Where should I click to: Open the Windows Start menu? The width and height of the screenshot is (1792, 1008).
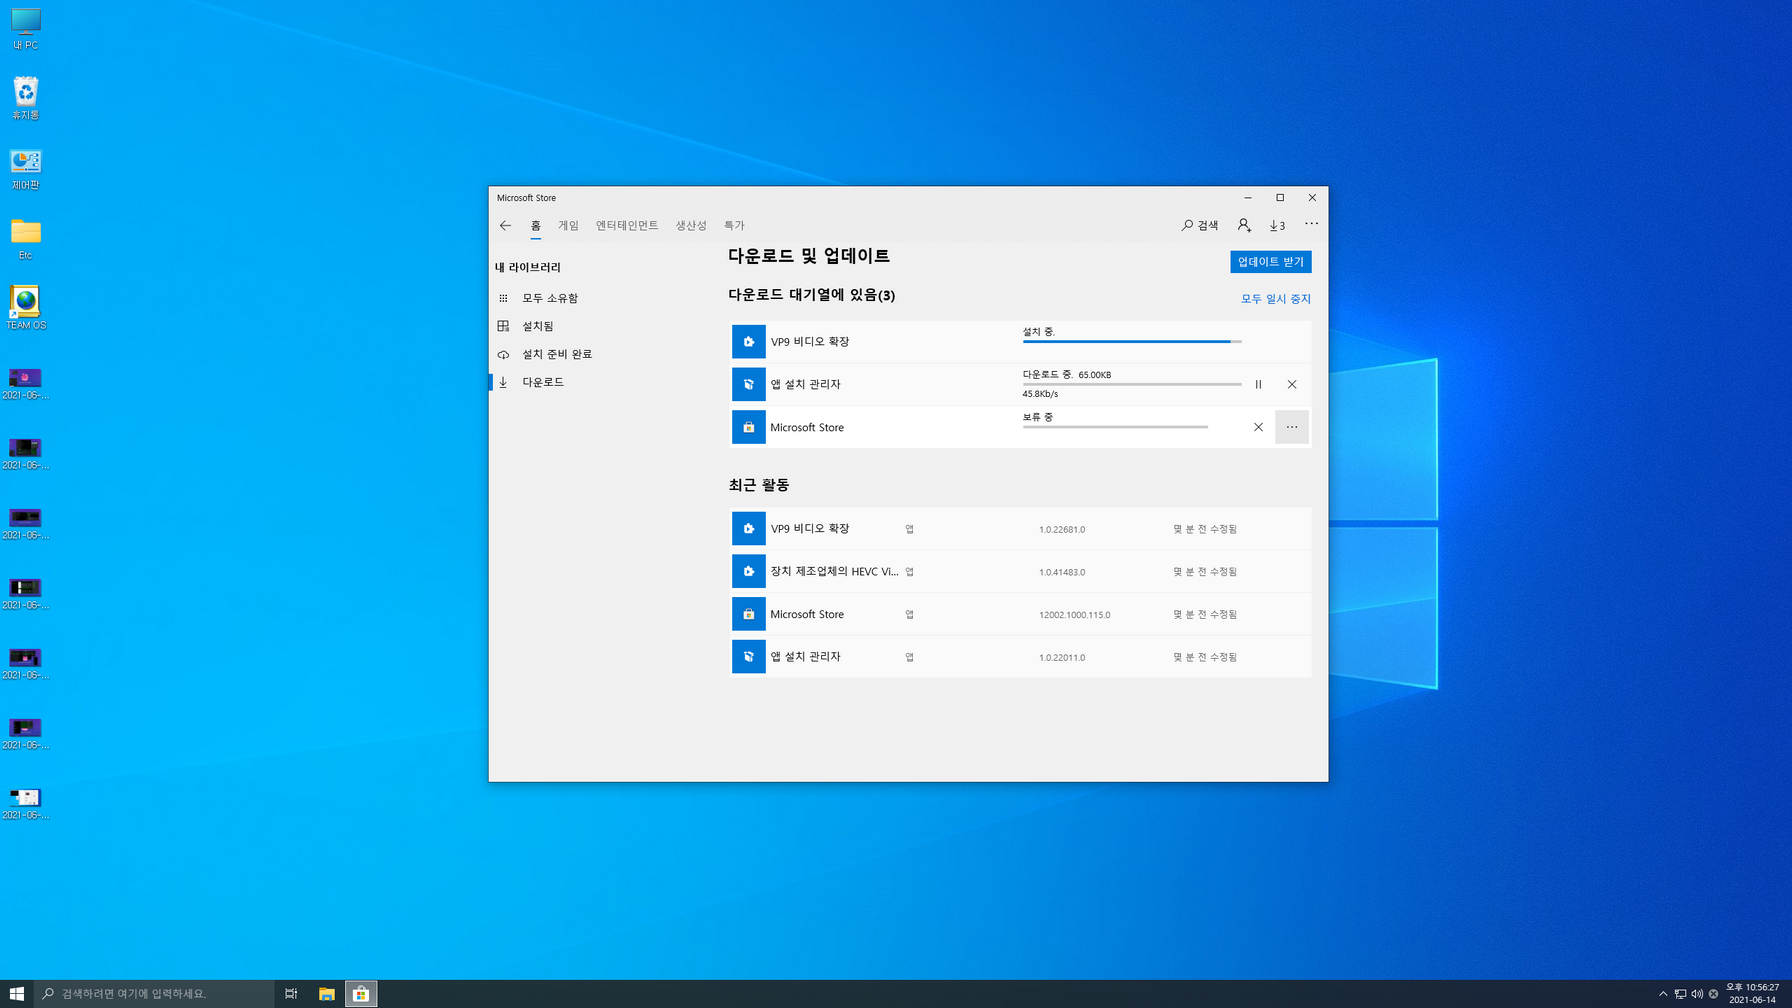17,993
